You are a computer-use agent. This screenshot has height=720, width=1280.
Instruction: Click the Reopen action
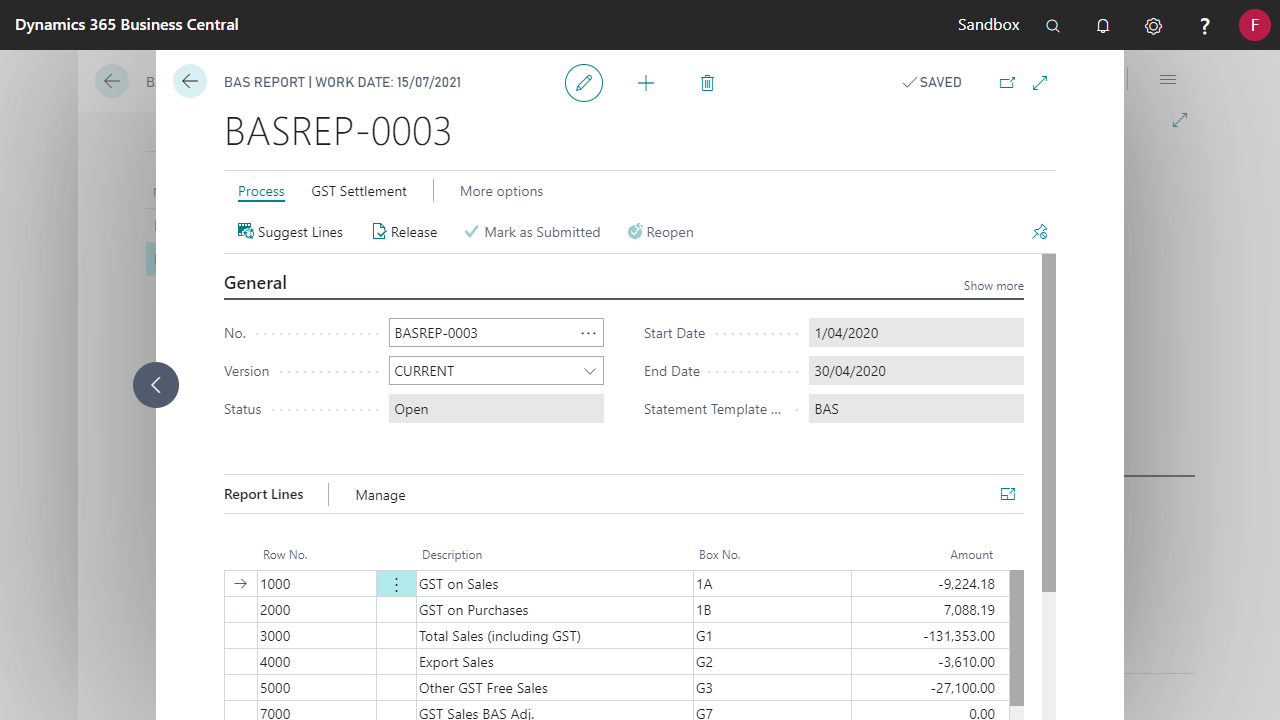pos(660,232)
